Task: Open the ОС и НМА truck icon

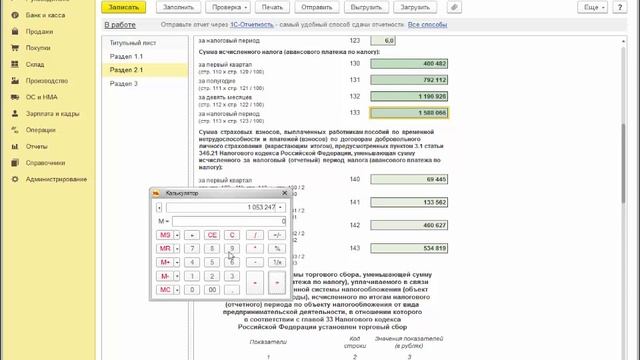Action: tap(15, 97)
